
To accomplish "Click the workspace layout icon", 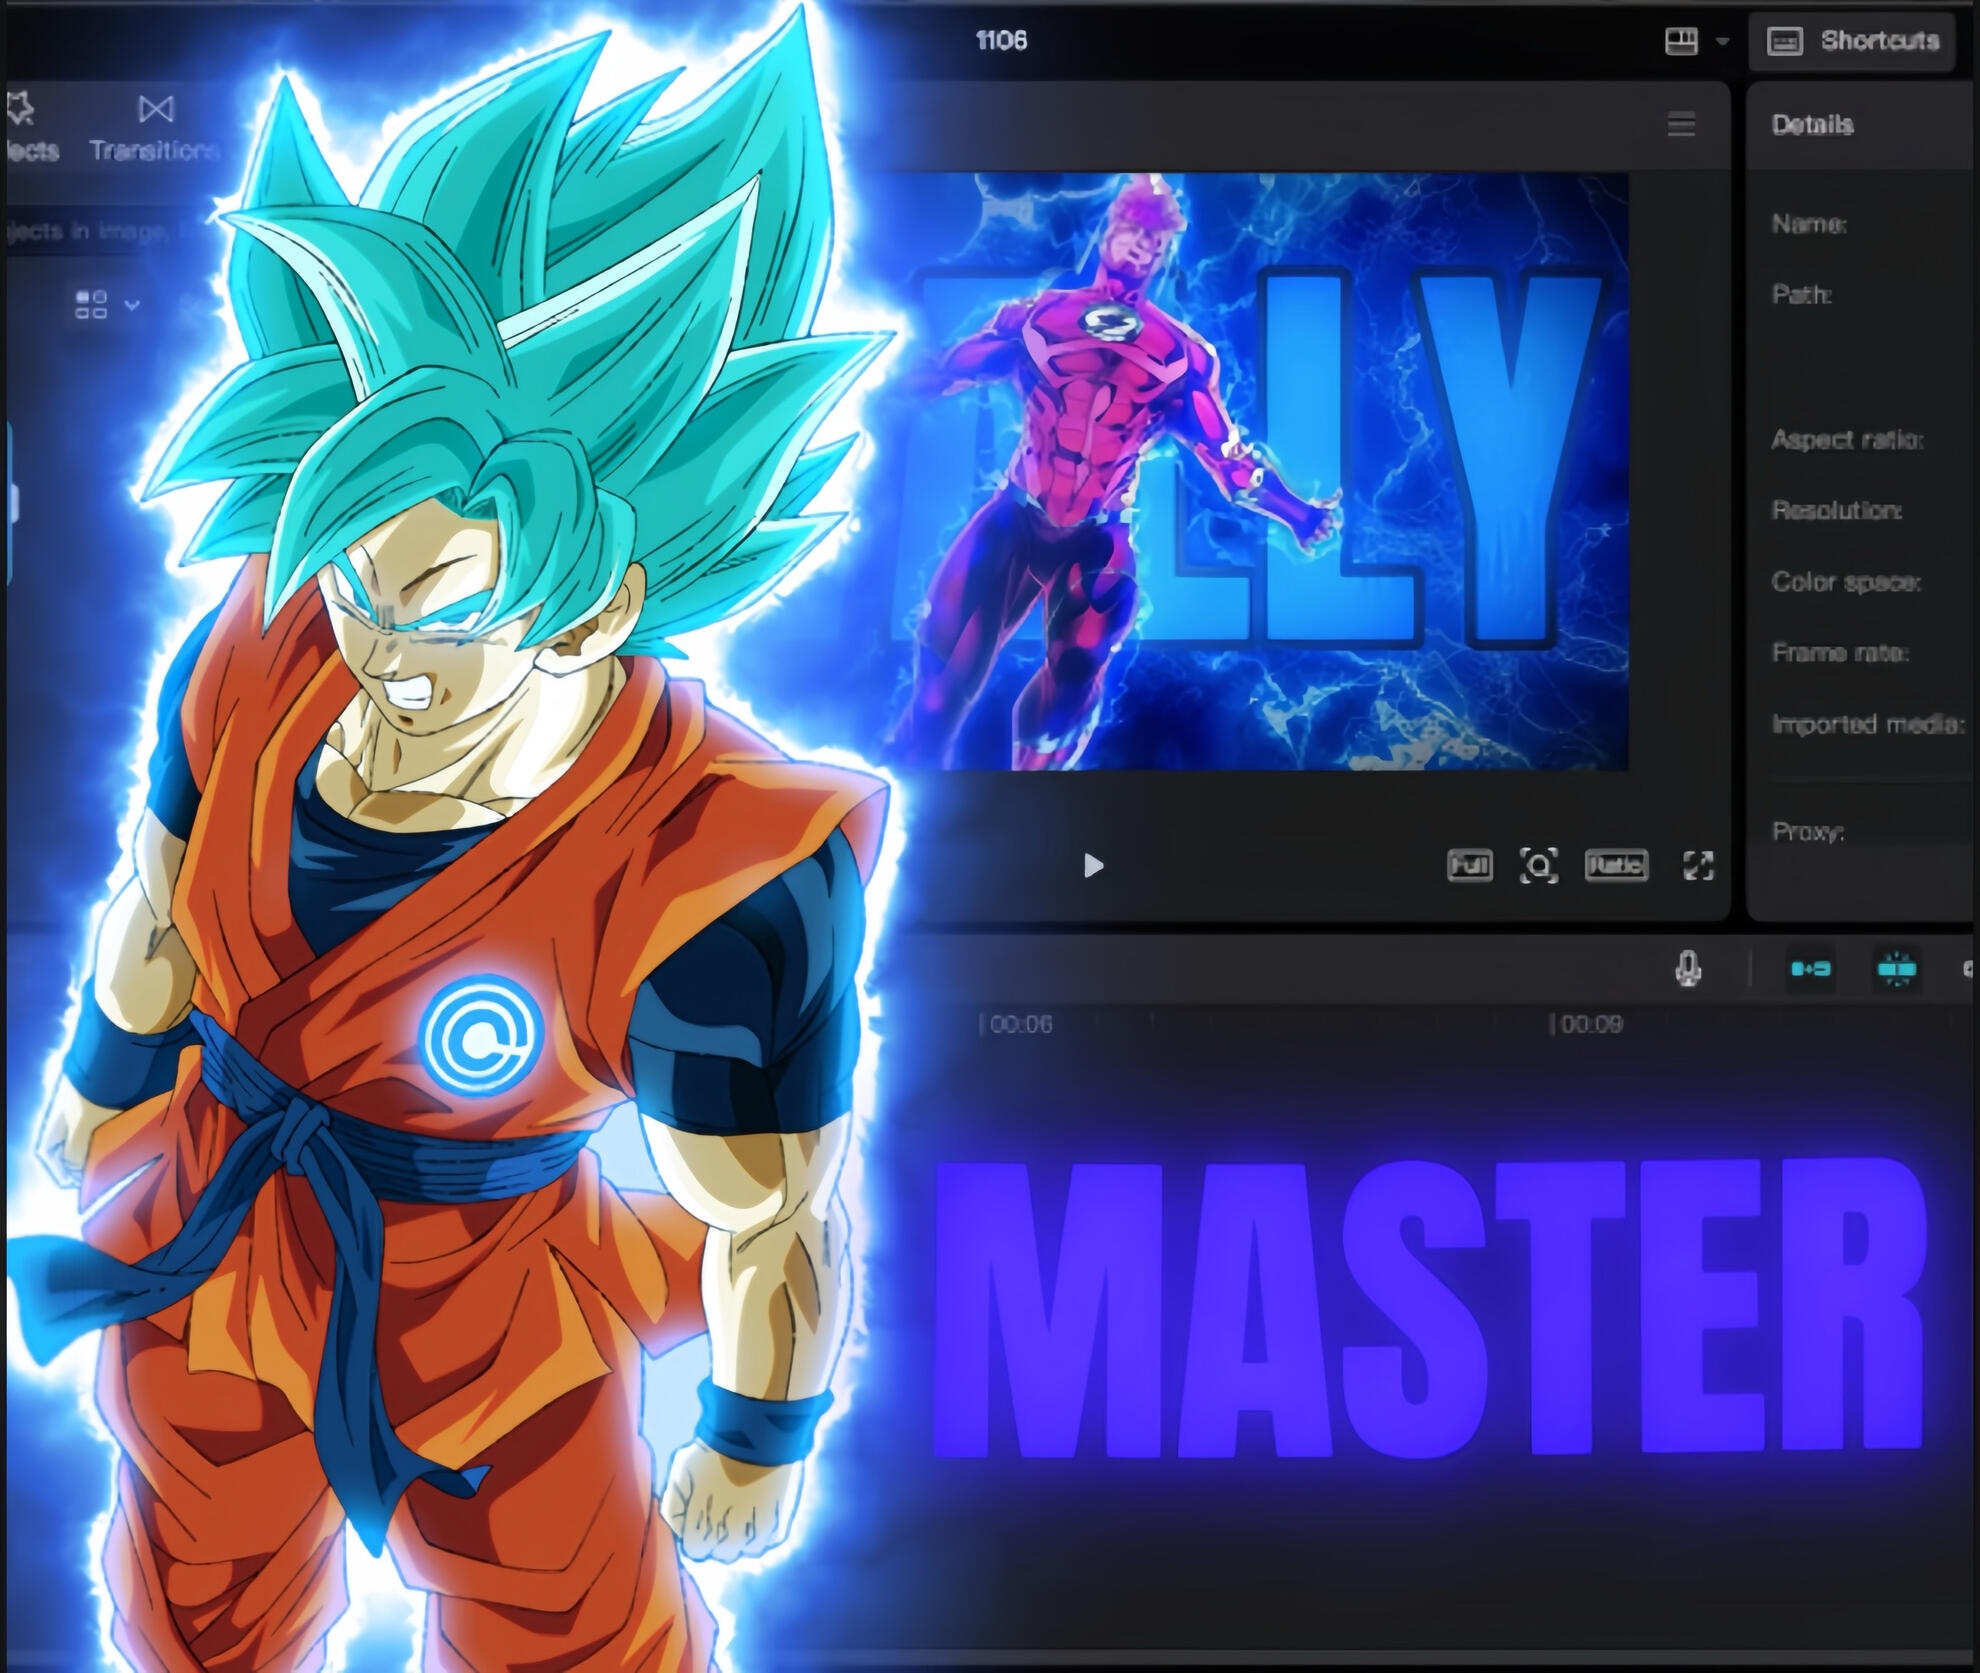I will pos(1681,41).
